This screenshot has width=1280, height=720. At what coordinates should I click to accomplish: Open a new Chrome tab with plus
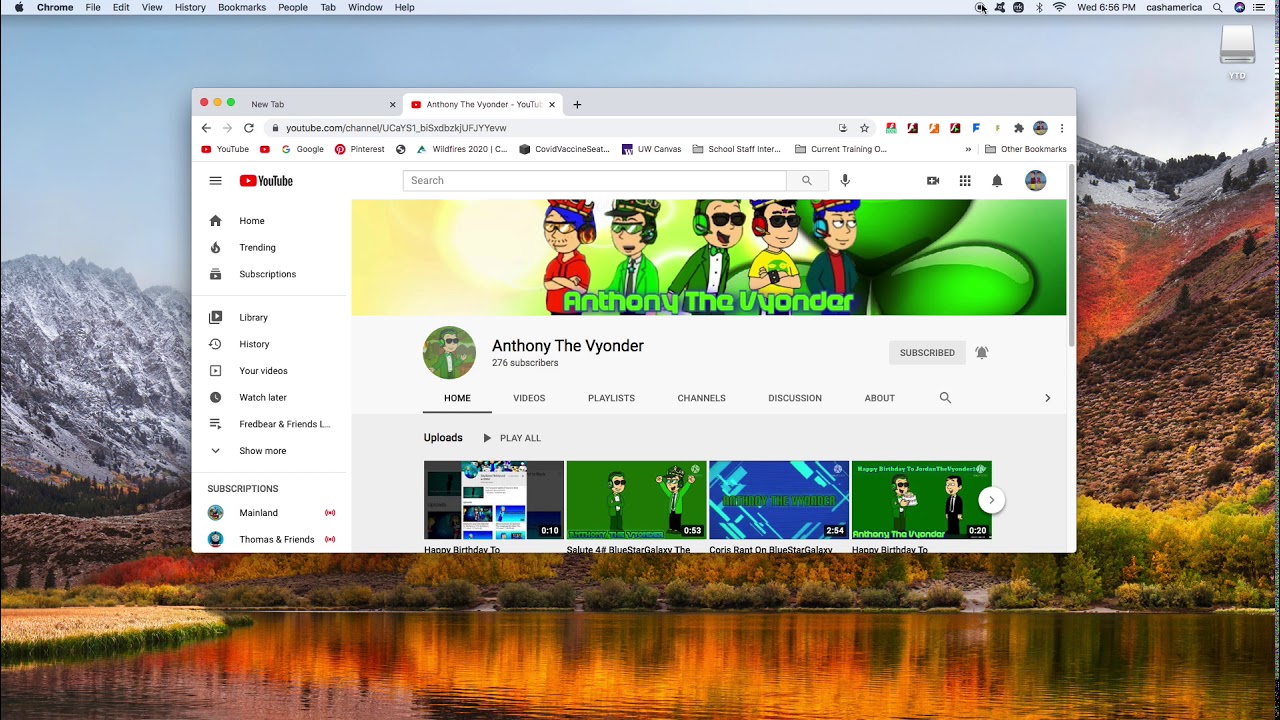click(577, 104)
